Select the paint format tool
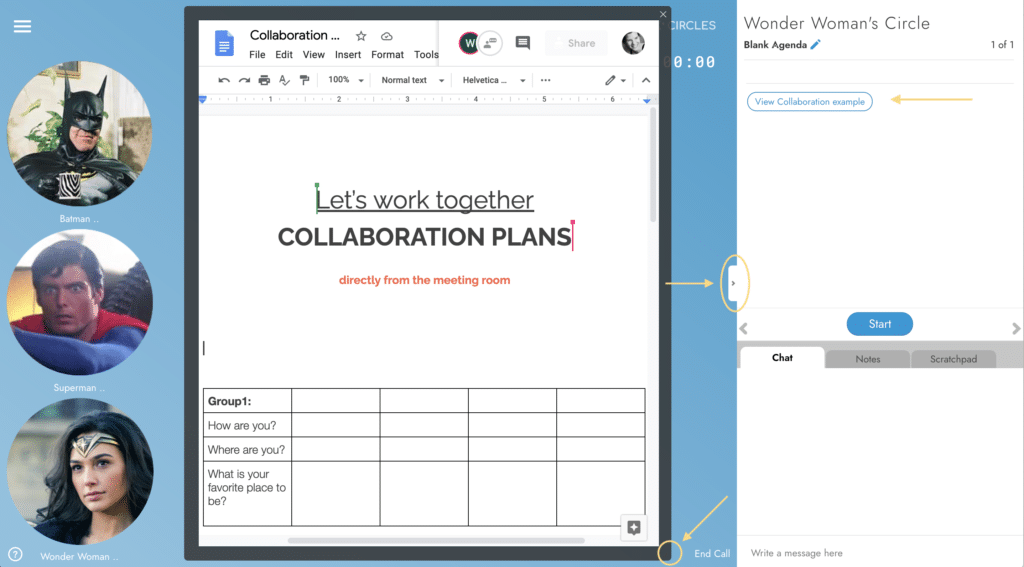Screen dimensions: 1024x567 (x=304, y=80)
